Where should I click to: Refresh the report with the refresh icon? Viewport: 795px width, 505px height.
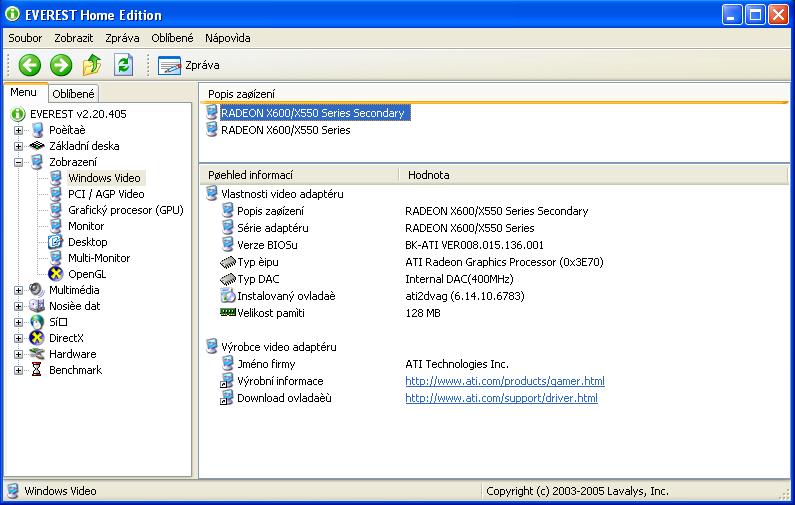click(123, 65)
